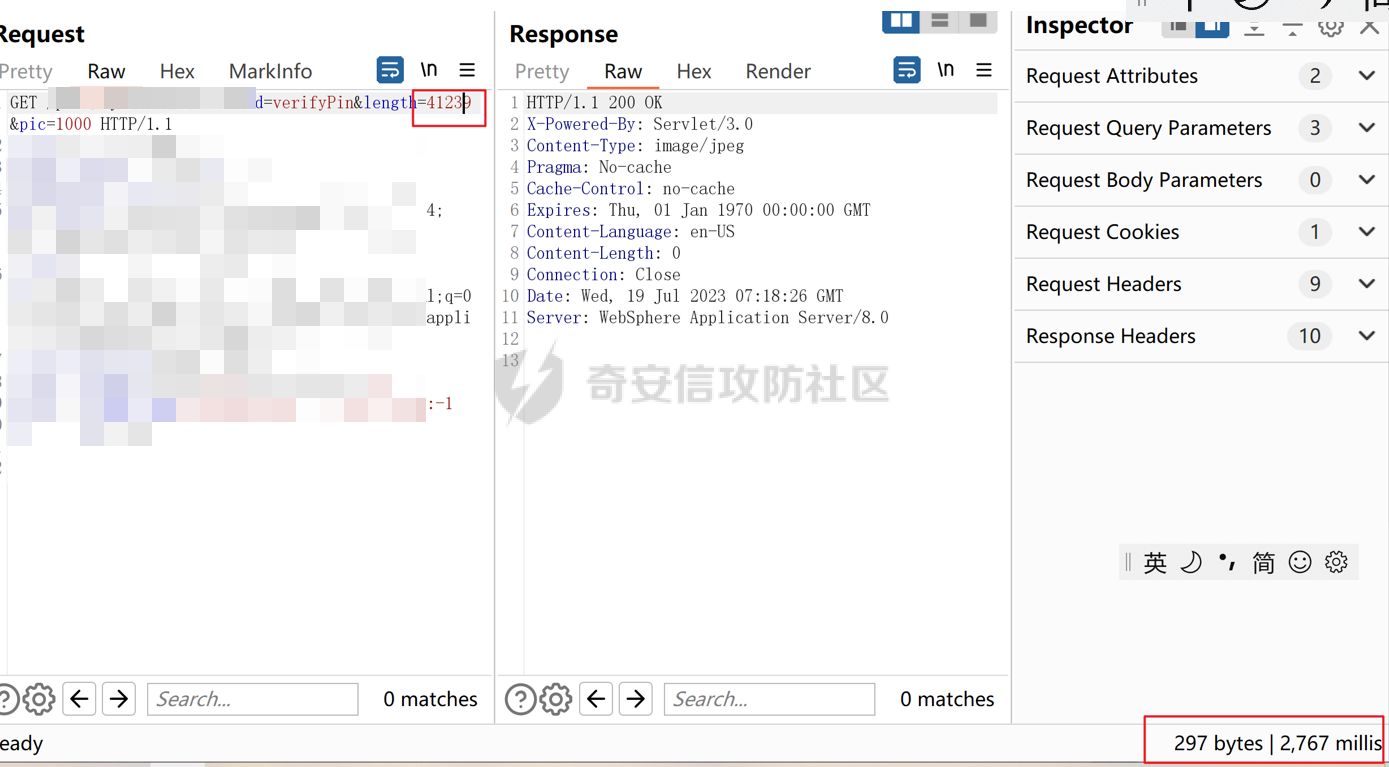Go to previous match in Response search
This screenshot has height=767, width=1389.
[x=596, y=699]
